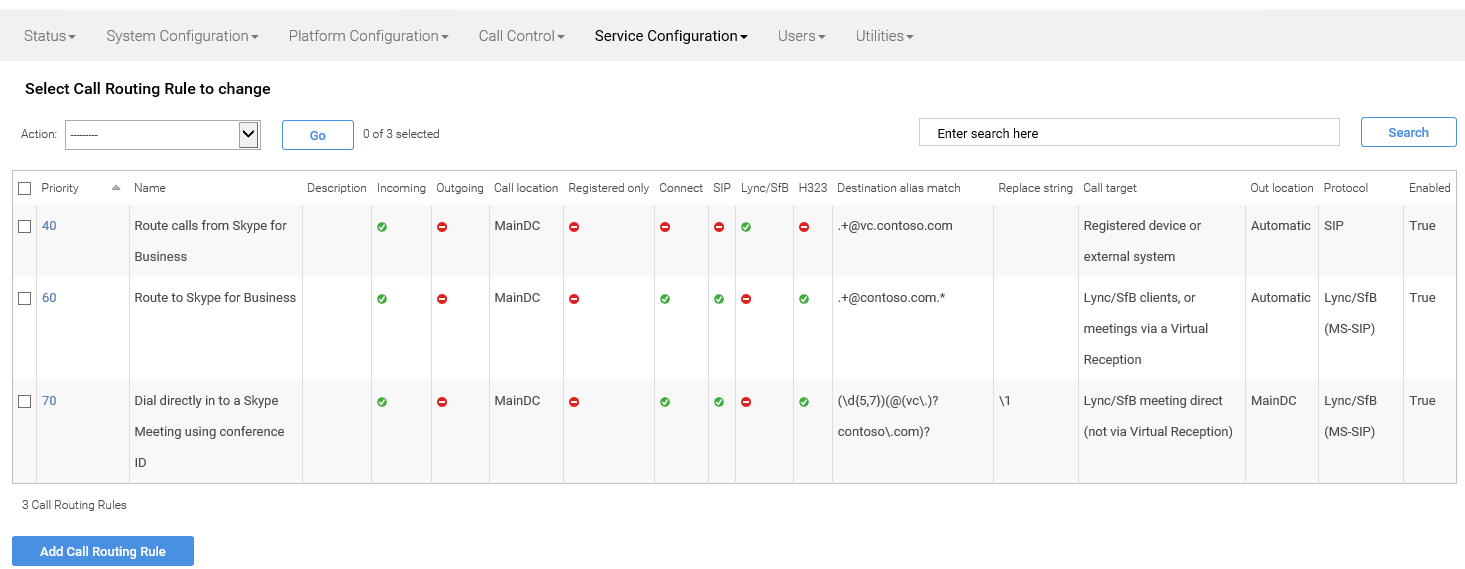The height and width of the screenshot is (569, 1465).
Task: Toggle the select-all checkbox in table header
Action: (x=25, y=188)
